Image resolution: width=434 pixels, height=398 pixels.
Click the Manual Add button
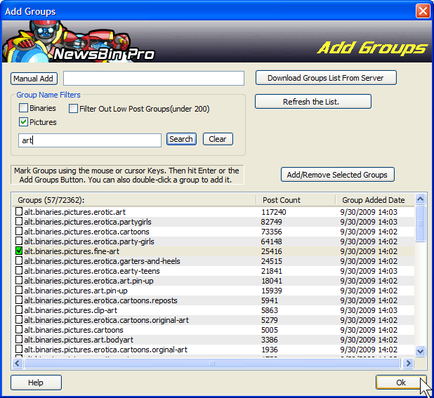(34, 79)
